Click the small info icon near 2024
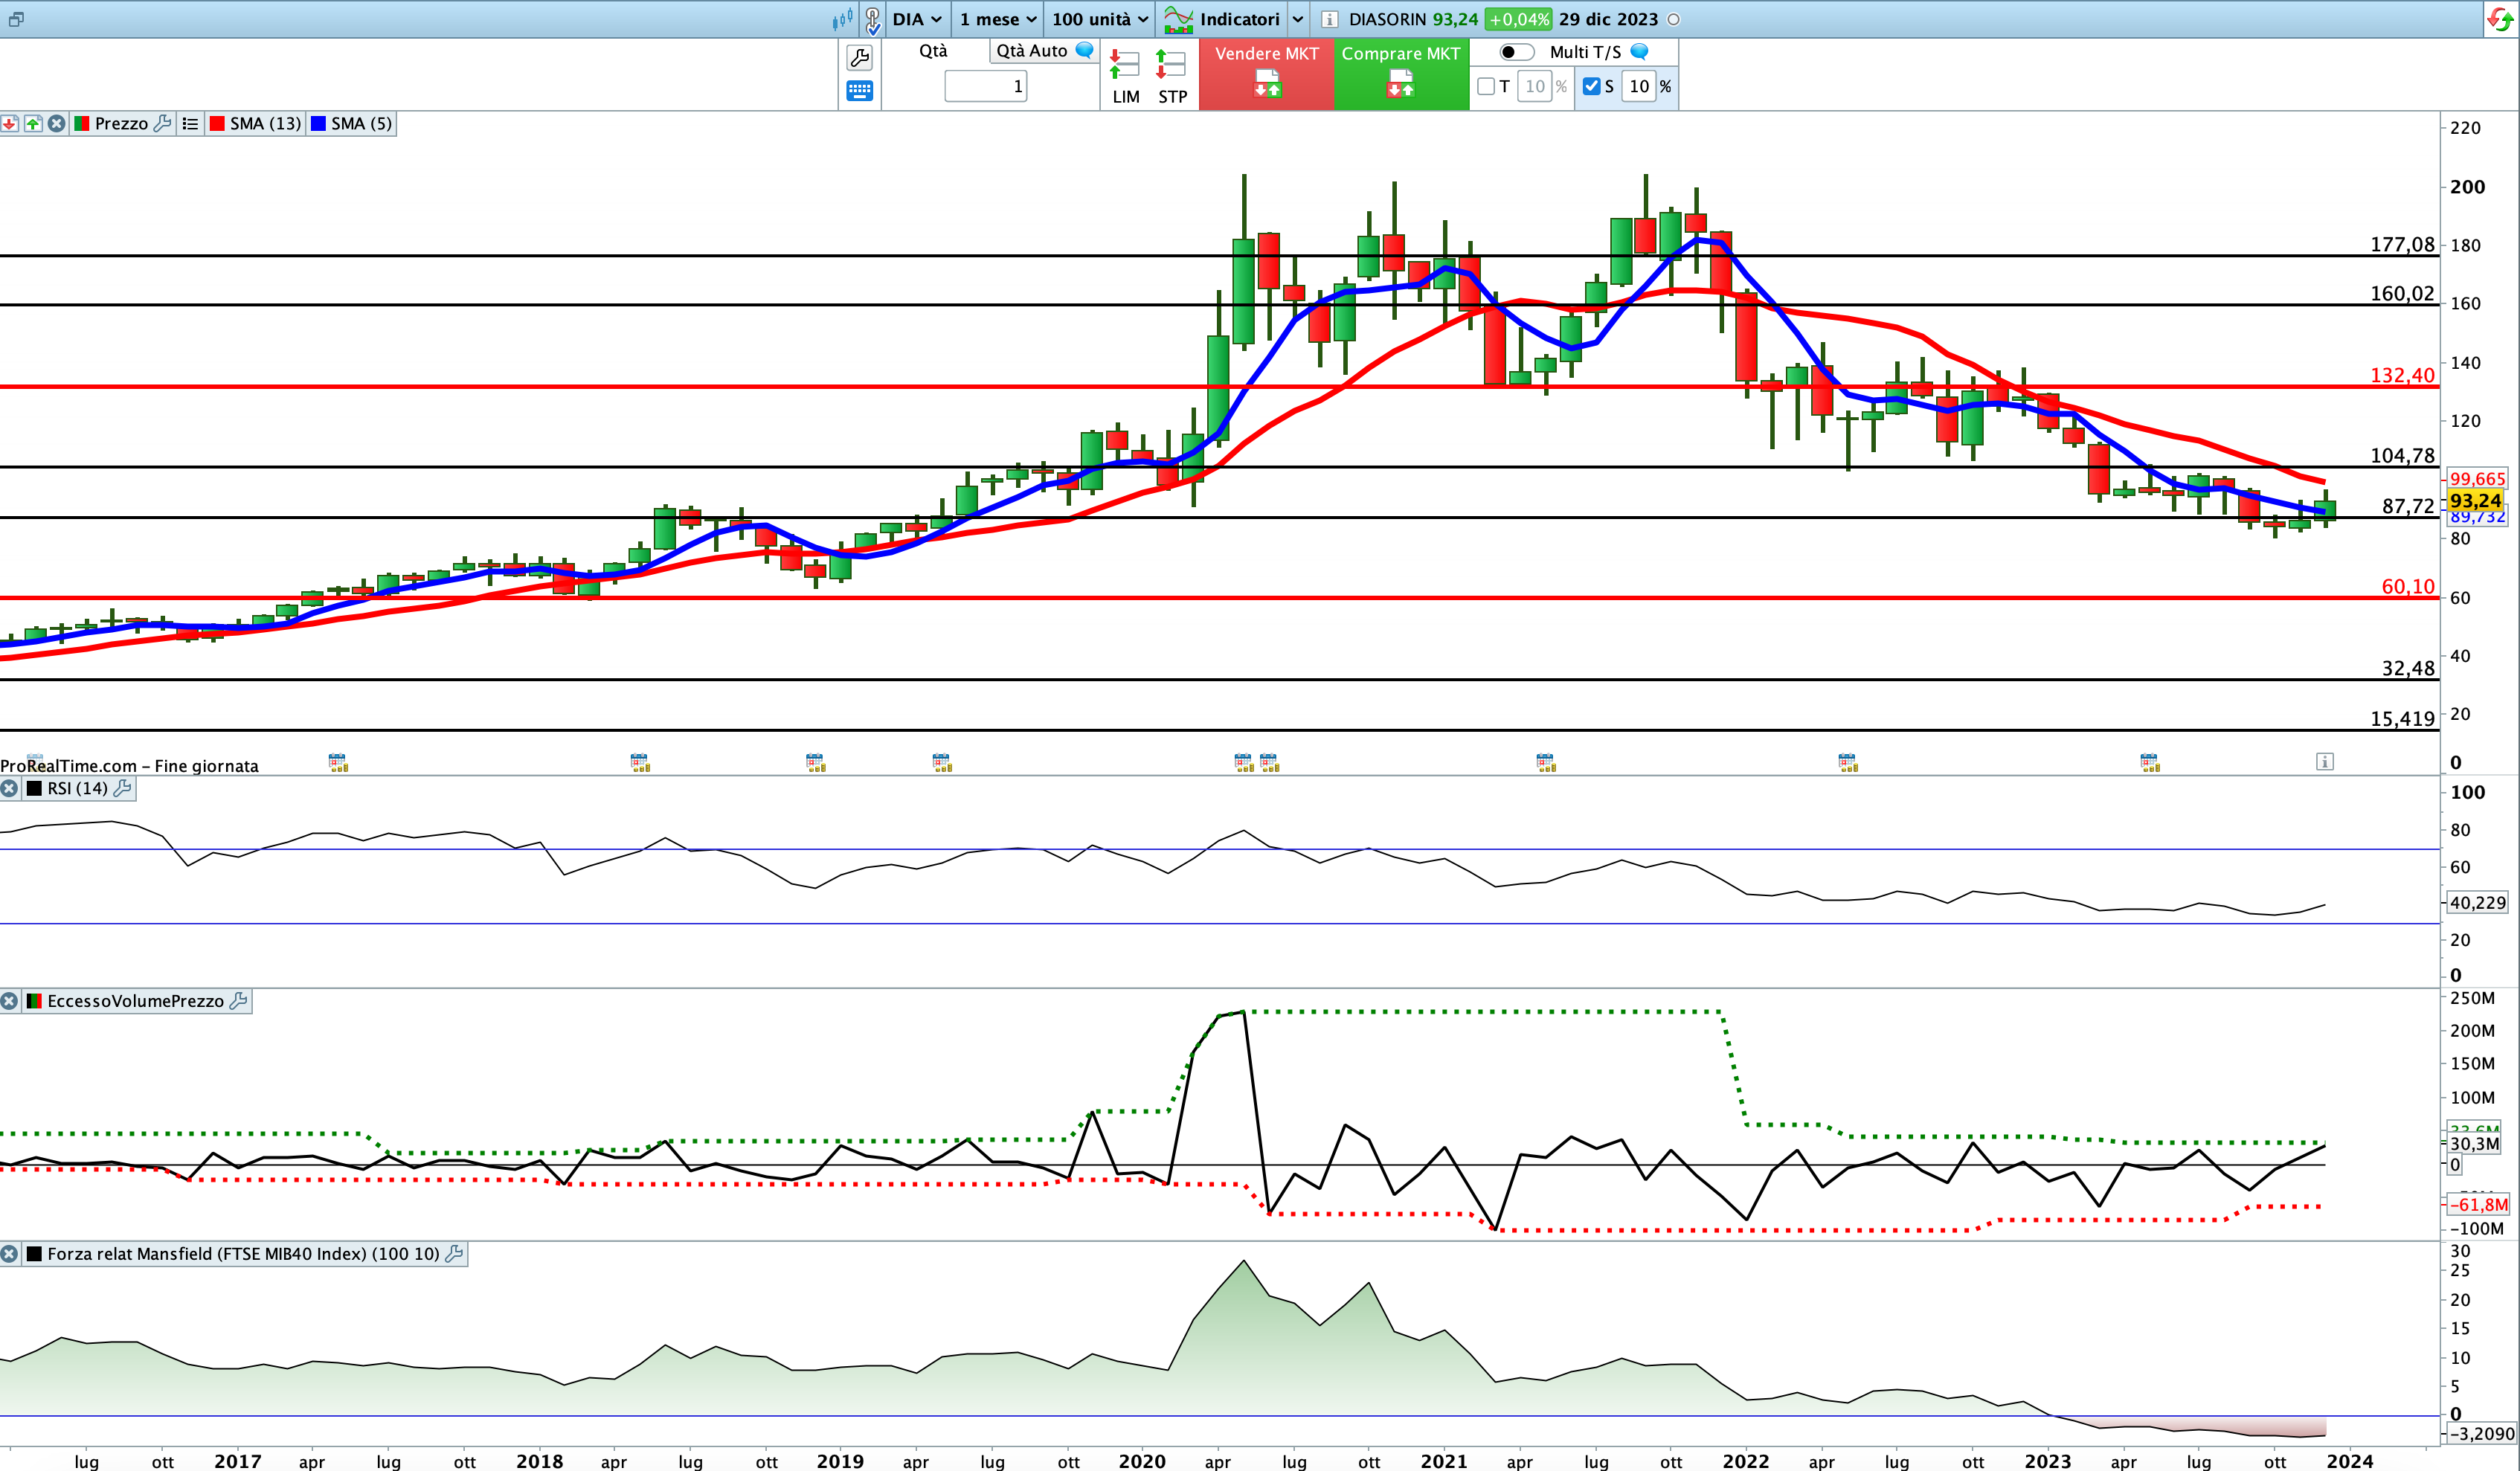Viewport: 2520px width, 1471px height. [x=2324, y=762]
